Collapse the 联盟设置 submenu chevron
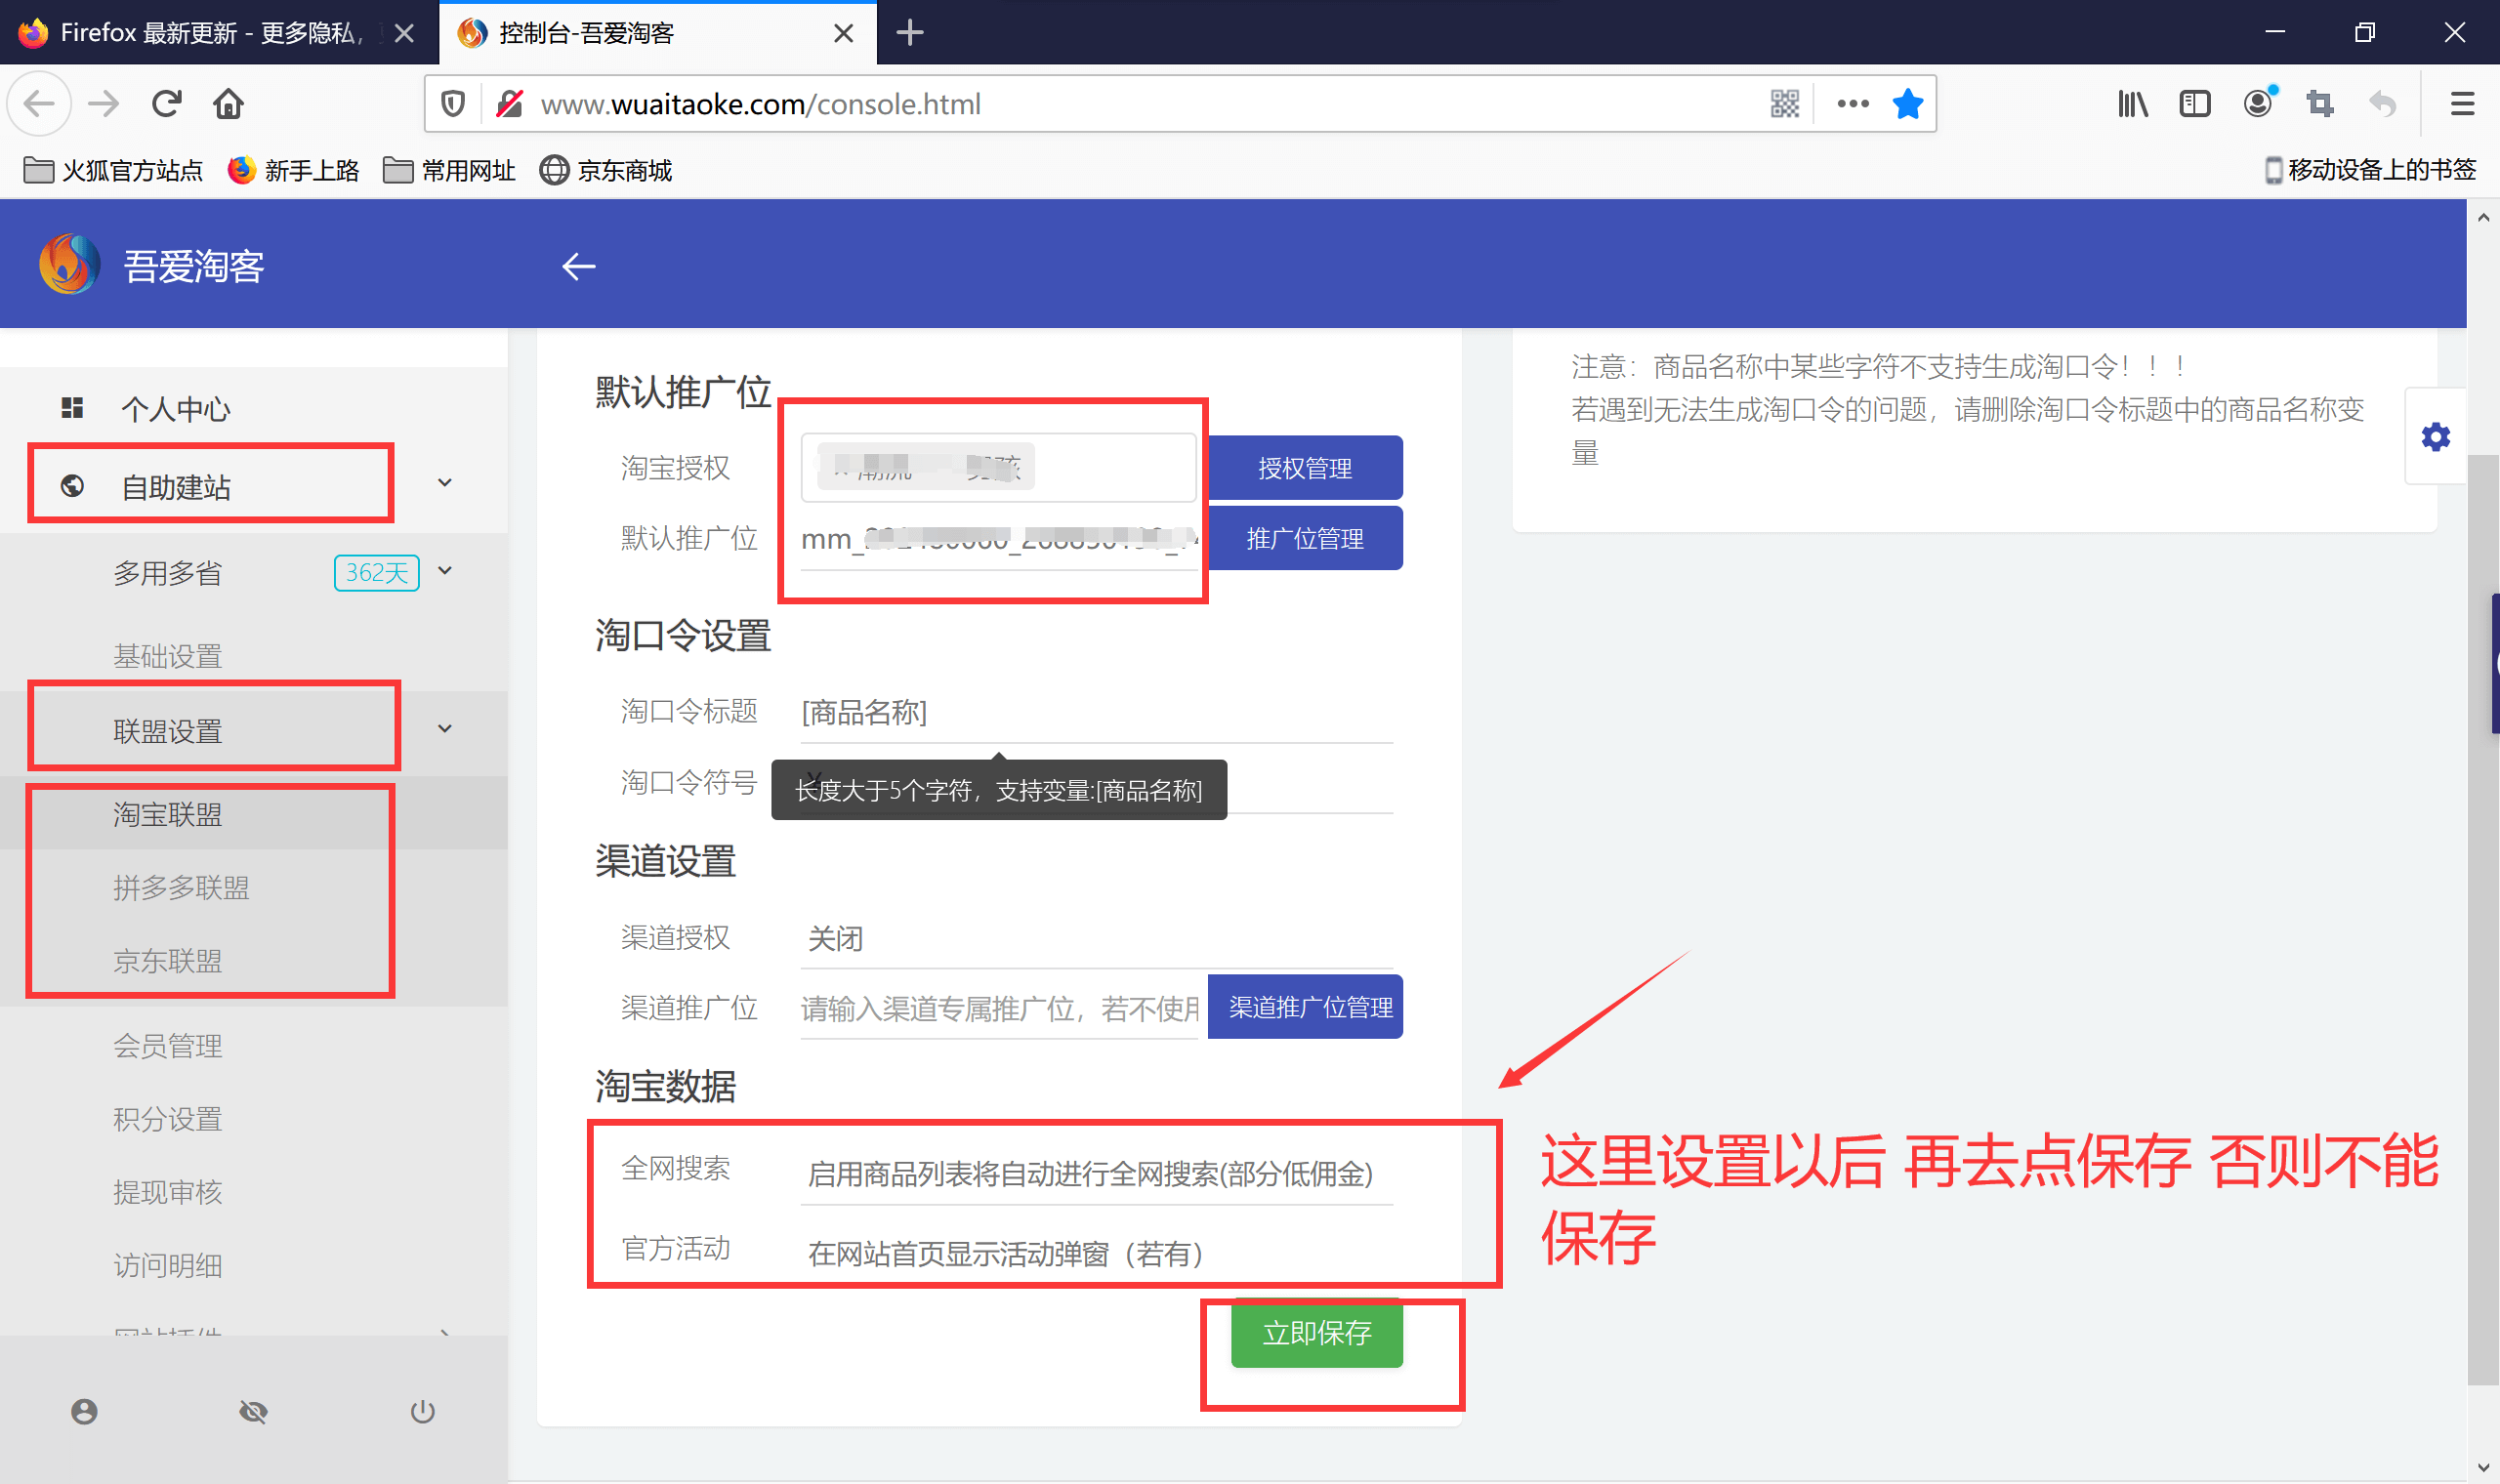Viewport: 2500px width, 1484px height. tap(445, 729)
